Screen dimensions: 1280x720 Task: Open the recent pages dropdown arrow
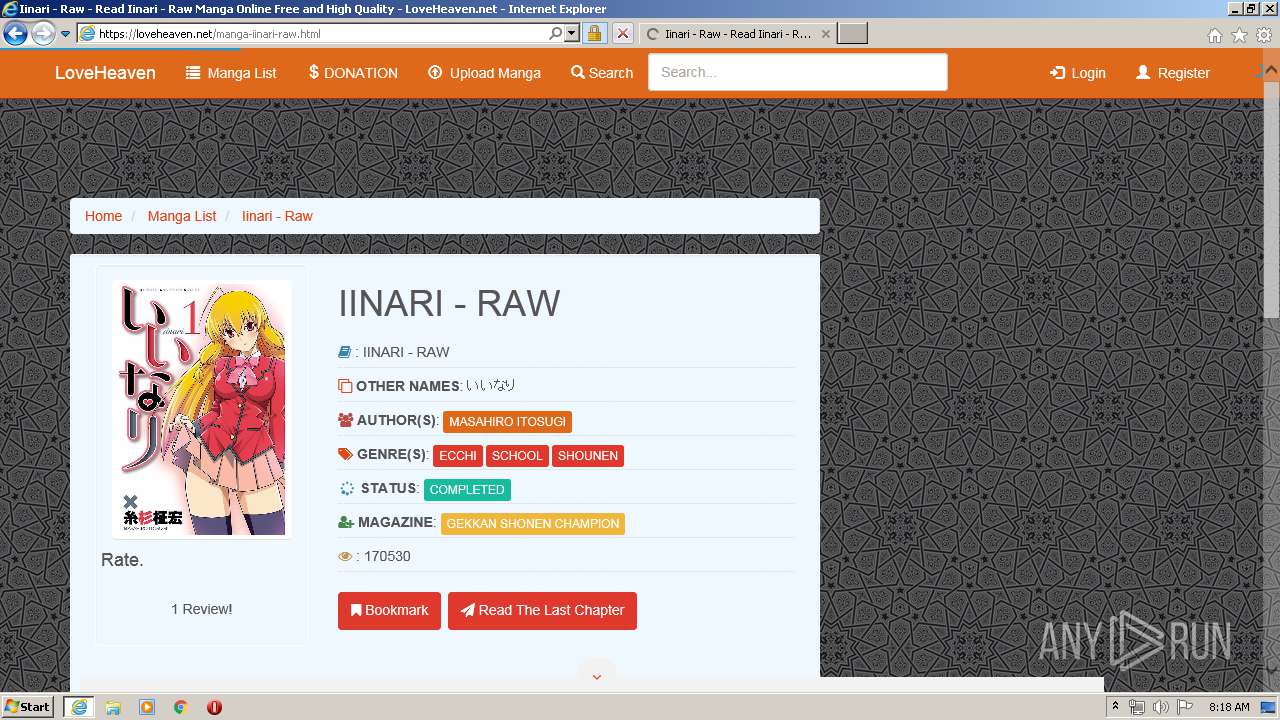(x=65, y=34)
